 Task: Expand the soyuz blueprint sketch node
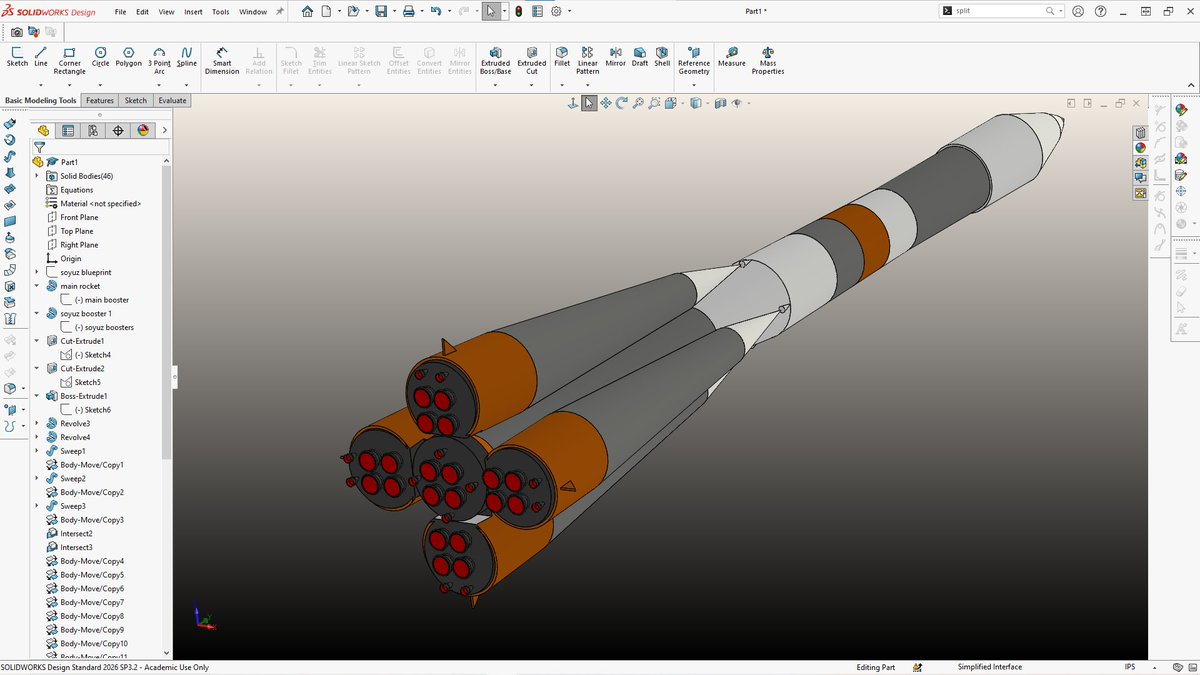37,272
